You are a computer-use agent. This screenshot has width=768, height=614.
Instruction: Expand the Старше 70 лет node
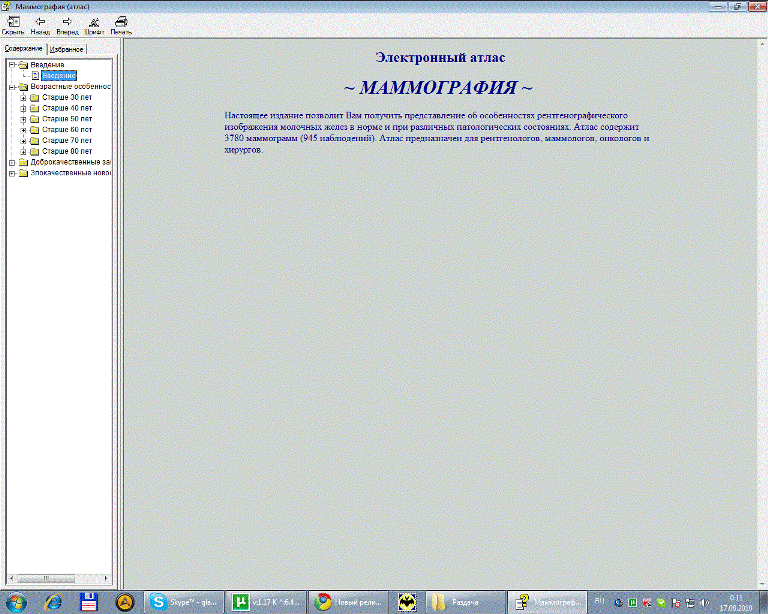click(x=23, y=141)
